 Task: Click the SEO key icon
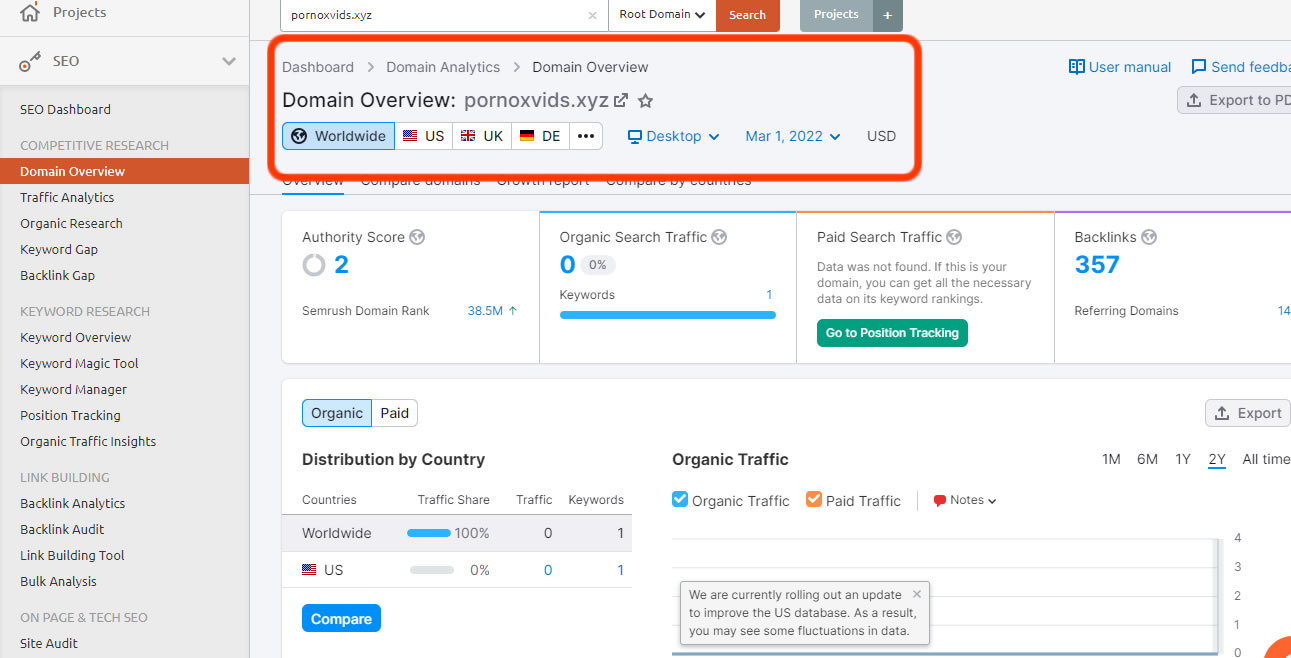click(30, 61)
